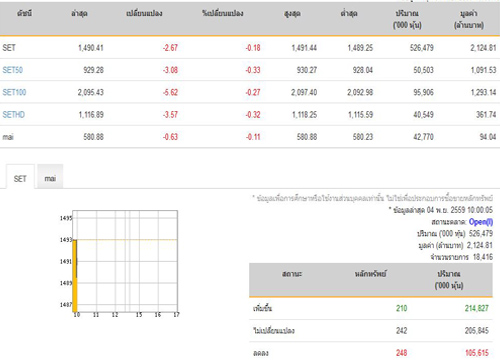
Task: Select SET100 value 1,293.14
Action: [x=484, y=92]
